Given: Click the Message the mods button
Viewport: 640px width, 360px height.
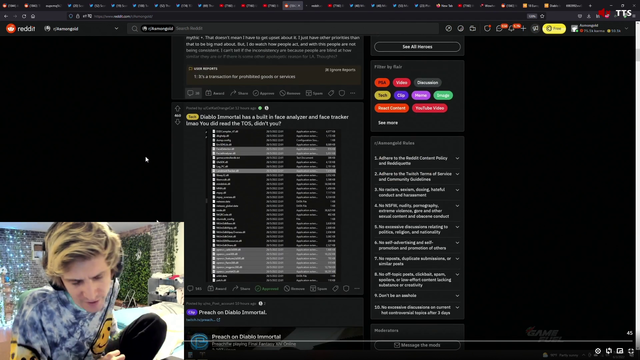Looking at the screenshot, I should (417, 345).
